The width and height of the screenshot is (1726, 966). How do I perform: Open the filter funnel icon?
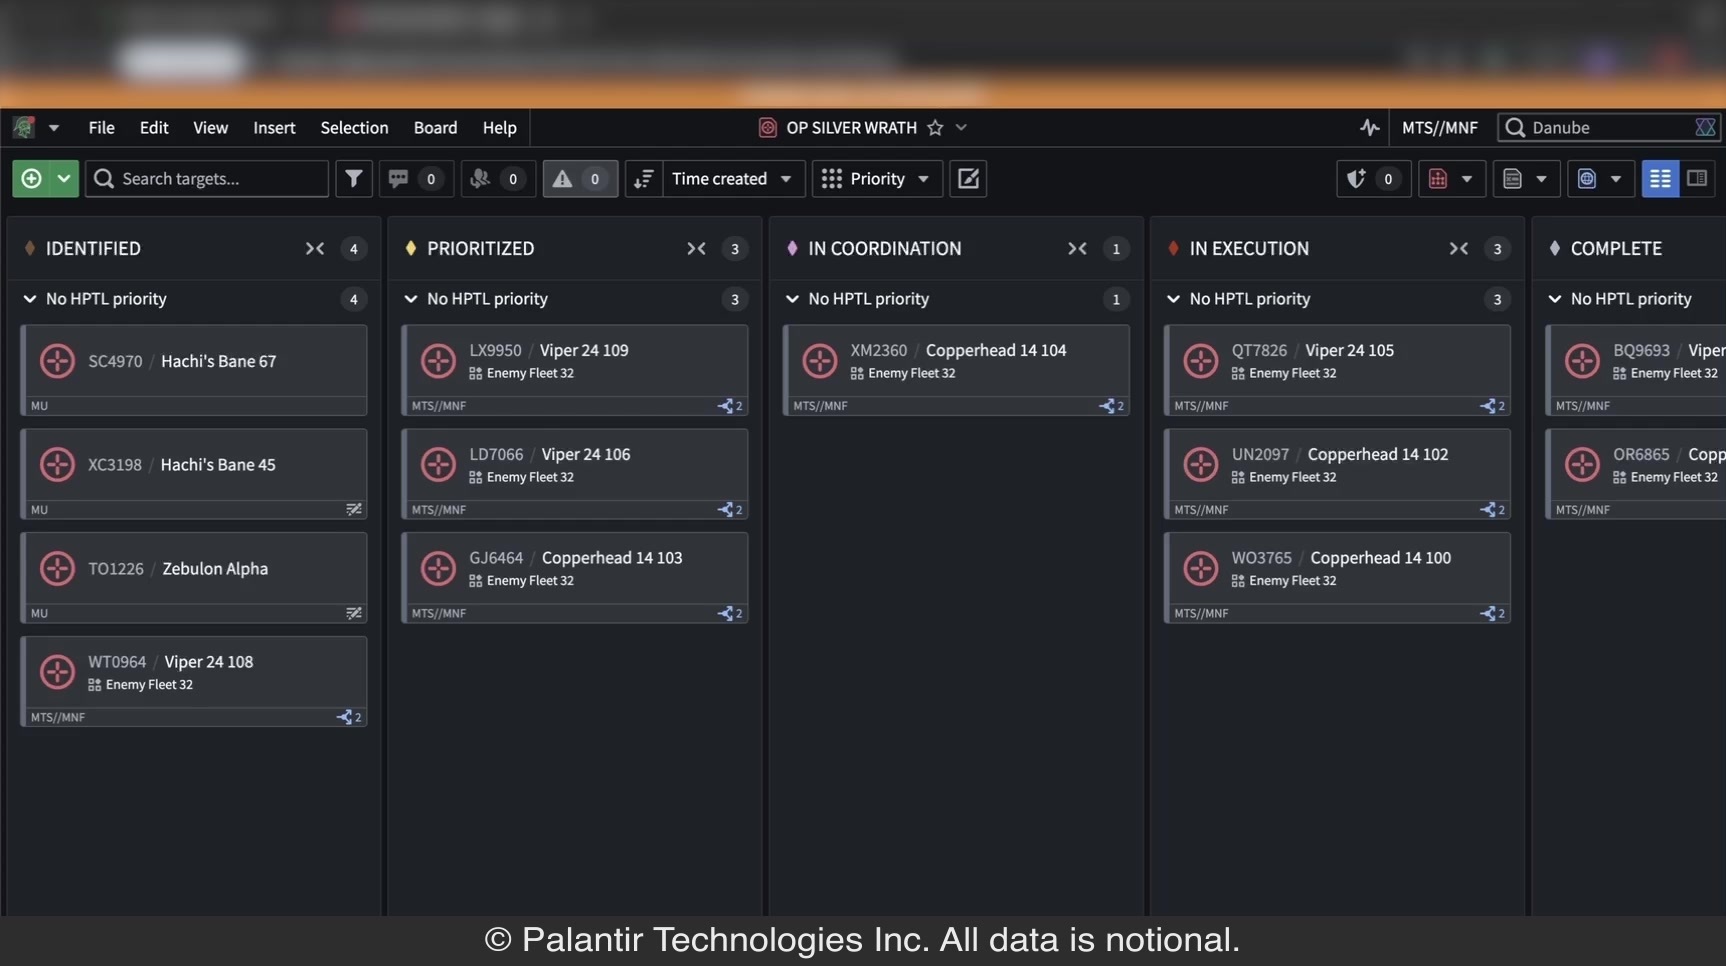tap(354, 179)
